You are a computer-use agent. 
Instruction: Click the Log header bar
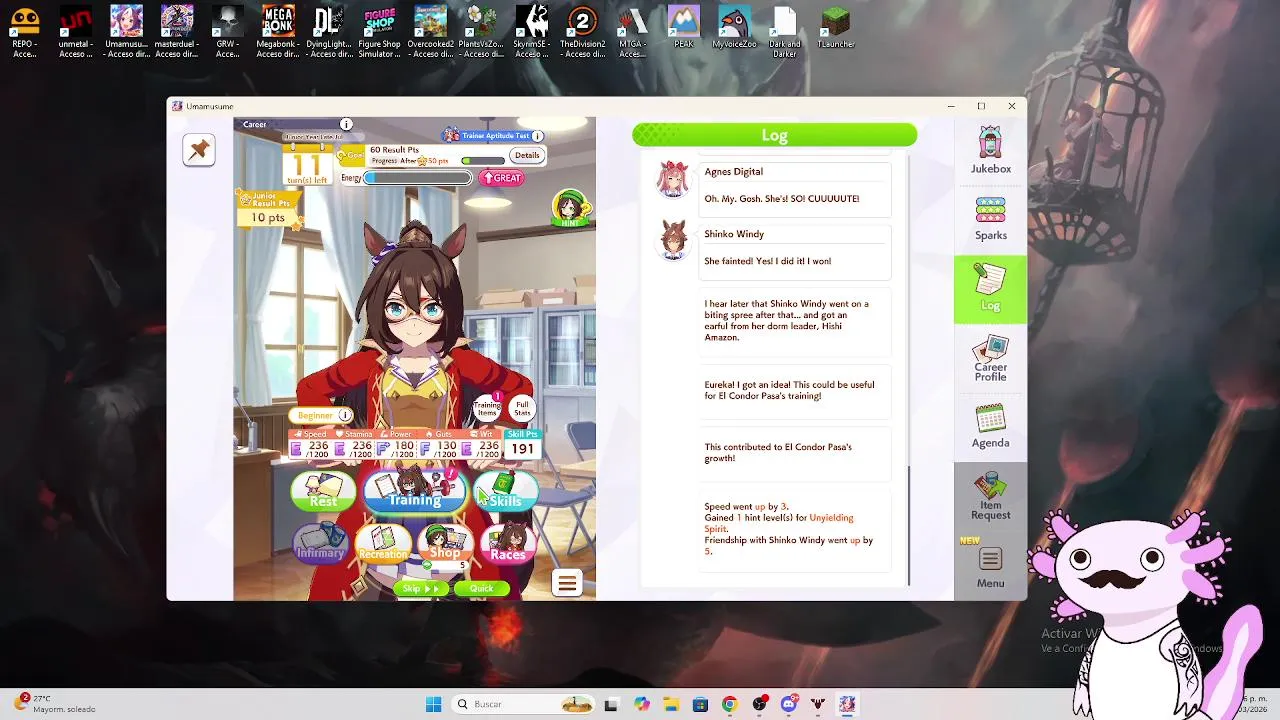[774, 135]
